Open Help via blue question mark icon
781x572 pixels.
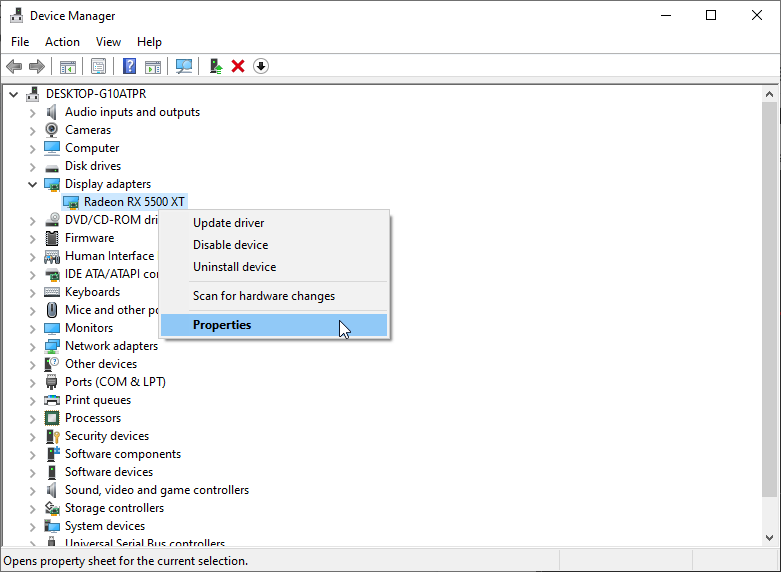click(130, 66)
